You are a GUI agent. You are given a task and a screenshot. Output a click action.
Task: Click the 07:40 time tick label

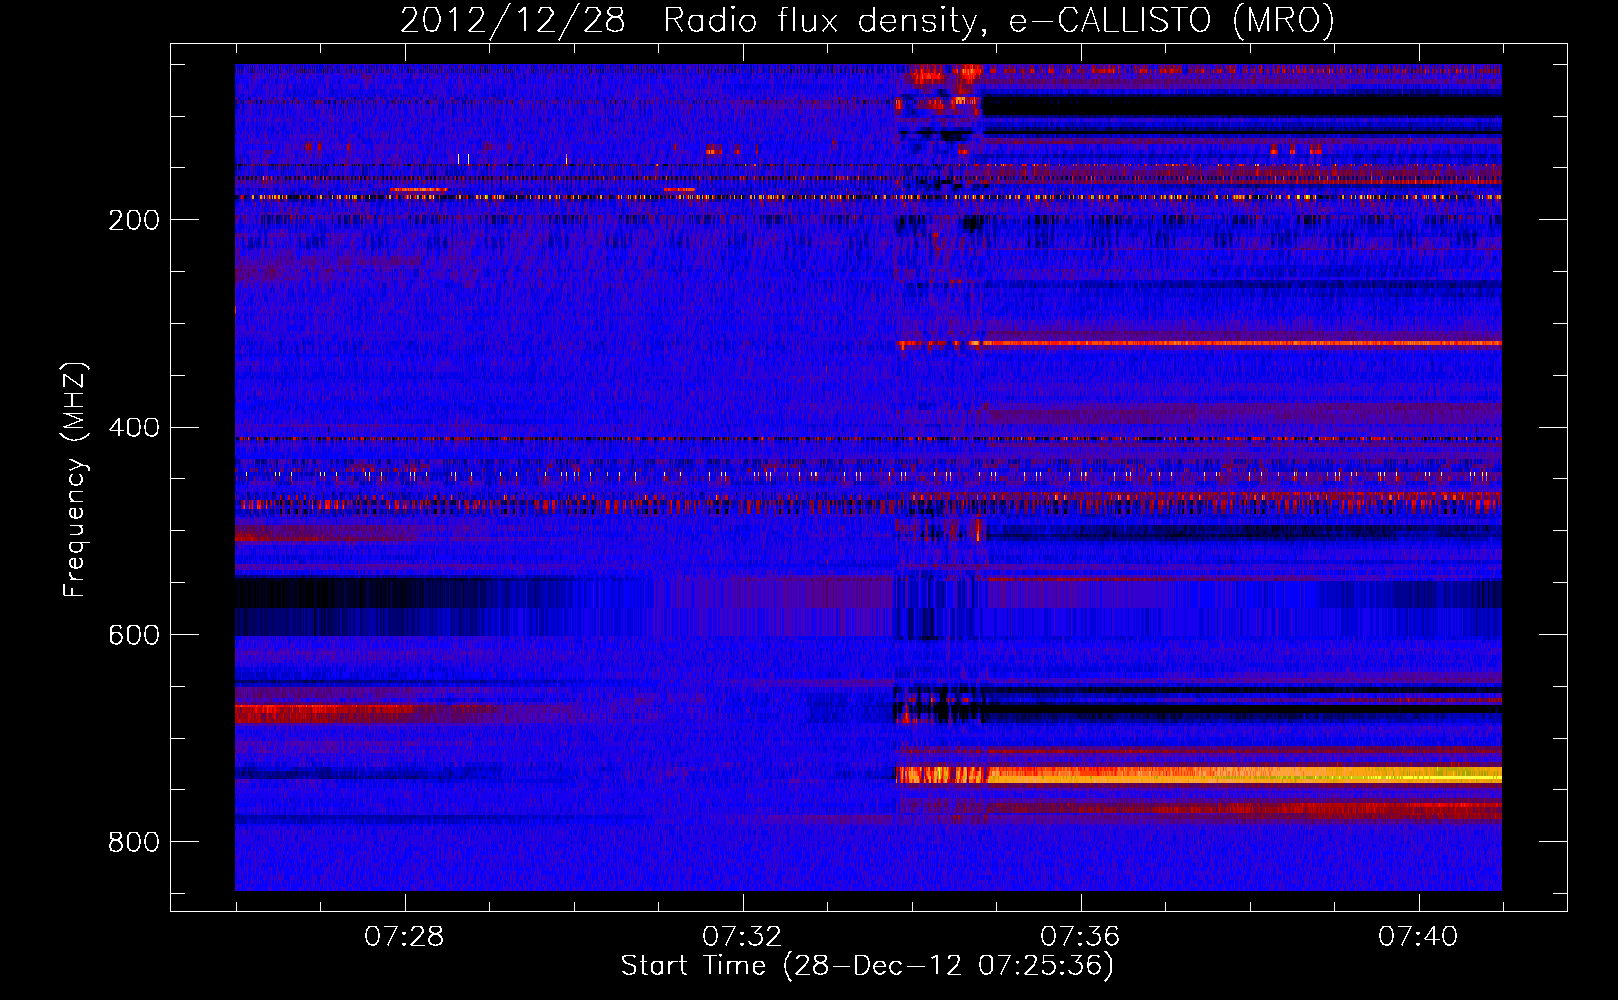coord(1418,937)
